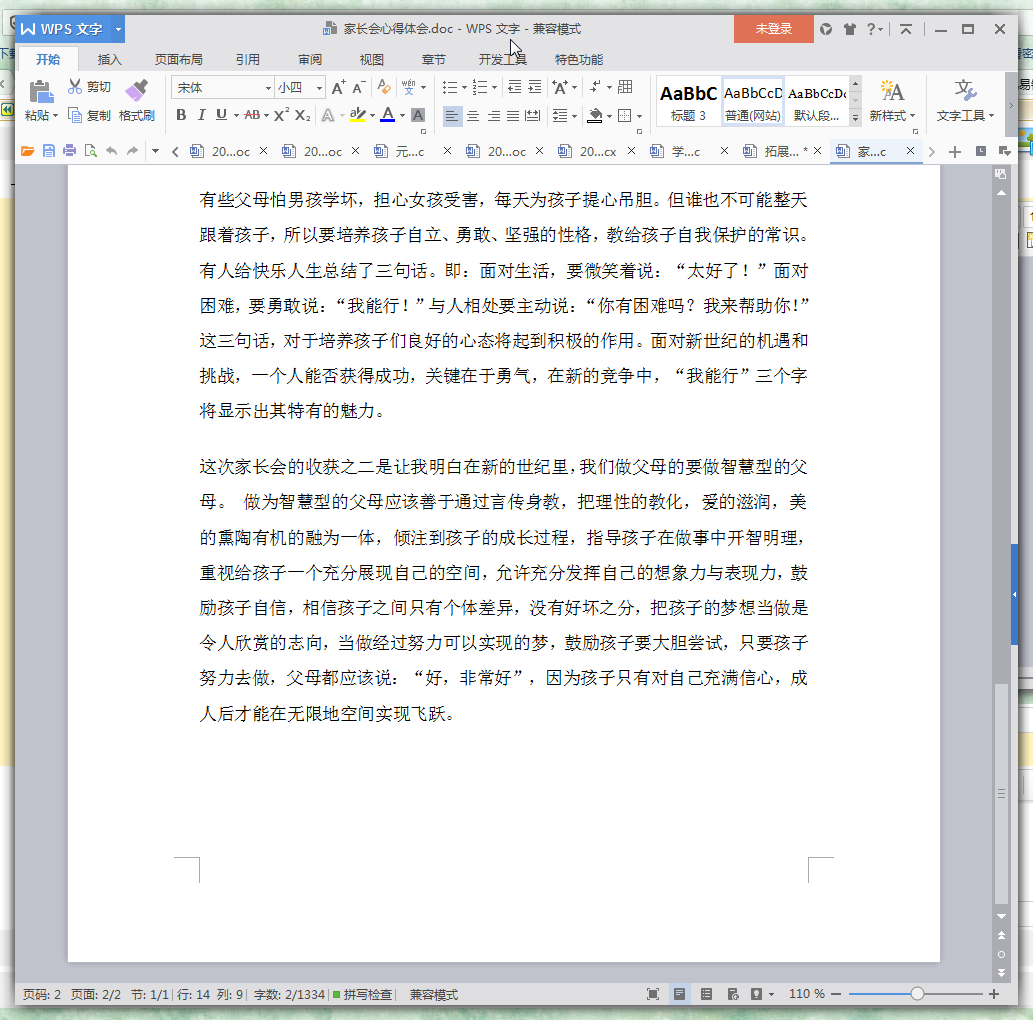Open the 视图 (View) tab
The width and height of the screenshot is (1033, 1020).
coord(372,59)
